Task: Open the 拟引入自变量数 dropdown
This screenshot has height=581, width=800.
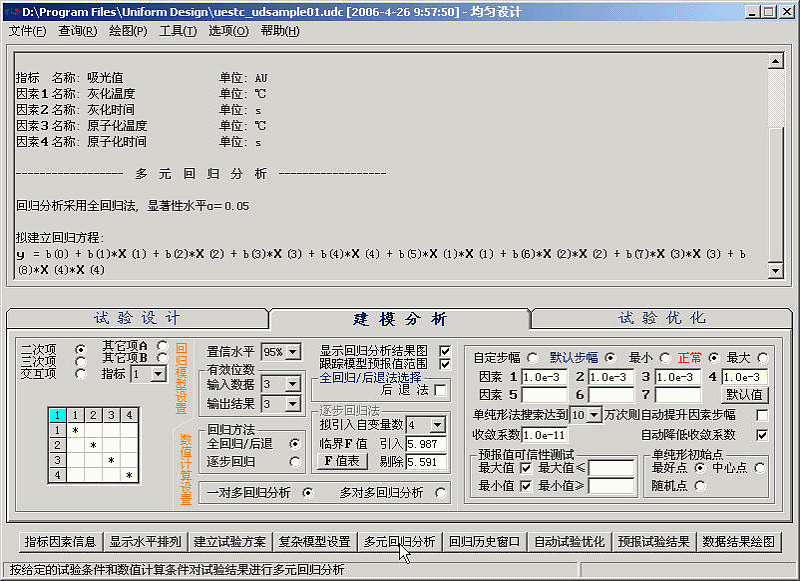Action: click(438, 425)
